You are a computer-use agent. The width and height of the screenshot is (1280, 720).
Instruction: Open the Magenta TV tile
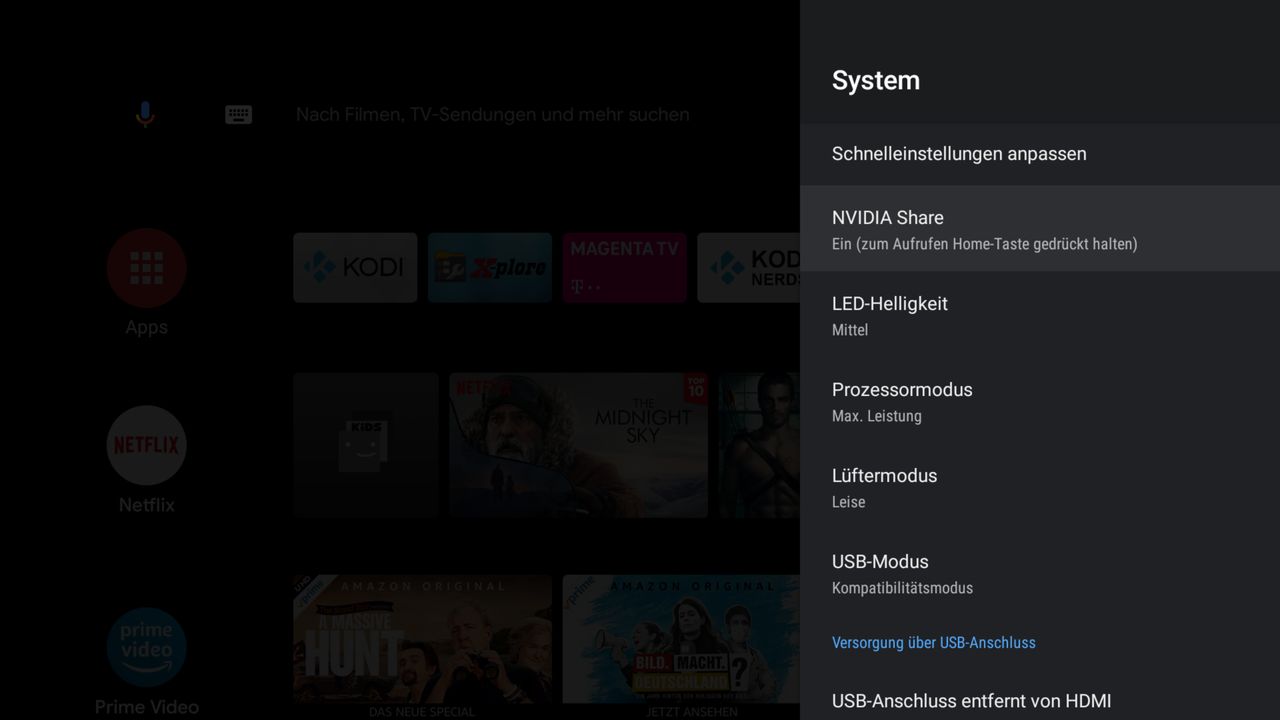pos(624,267)
